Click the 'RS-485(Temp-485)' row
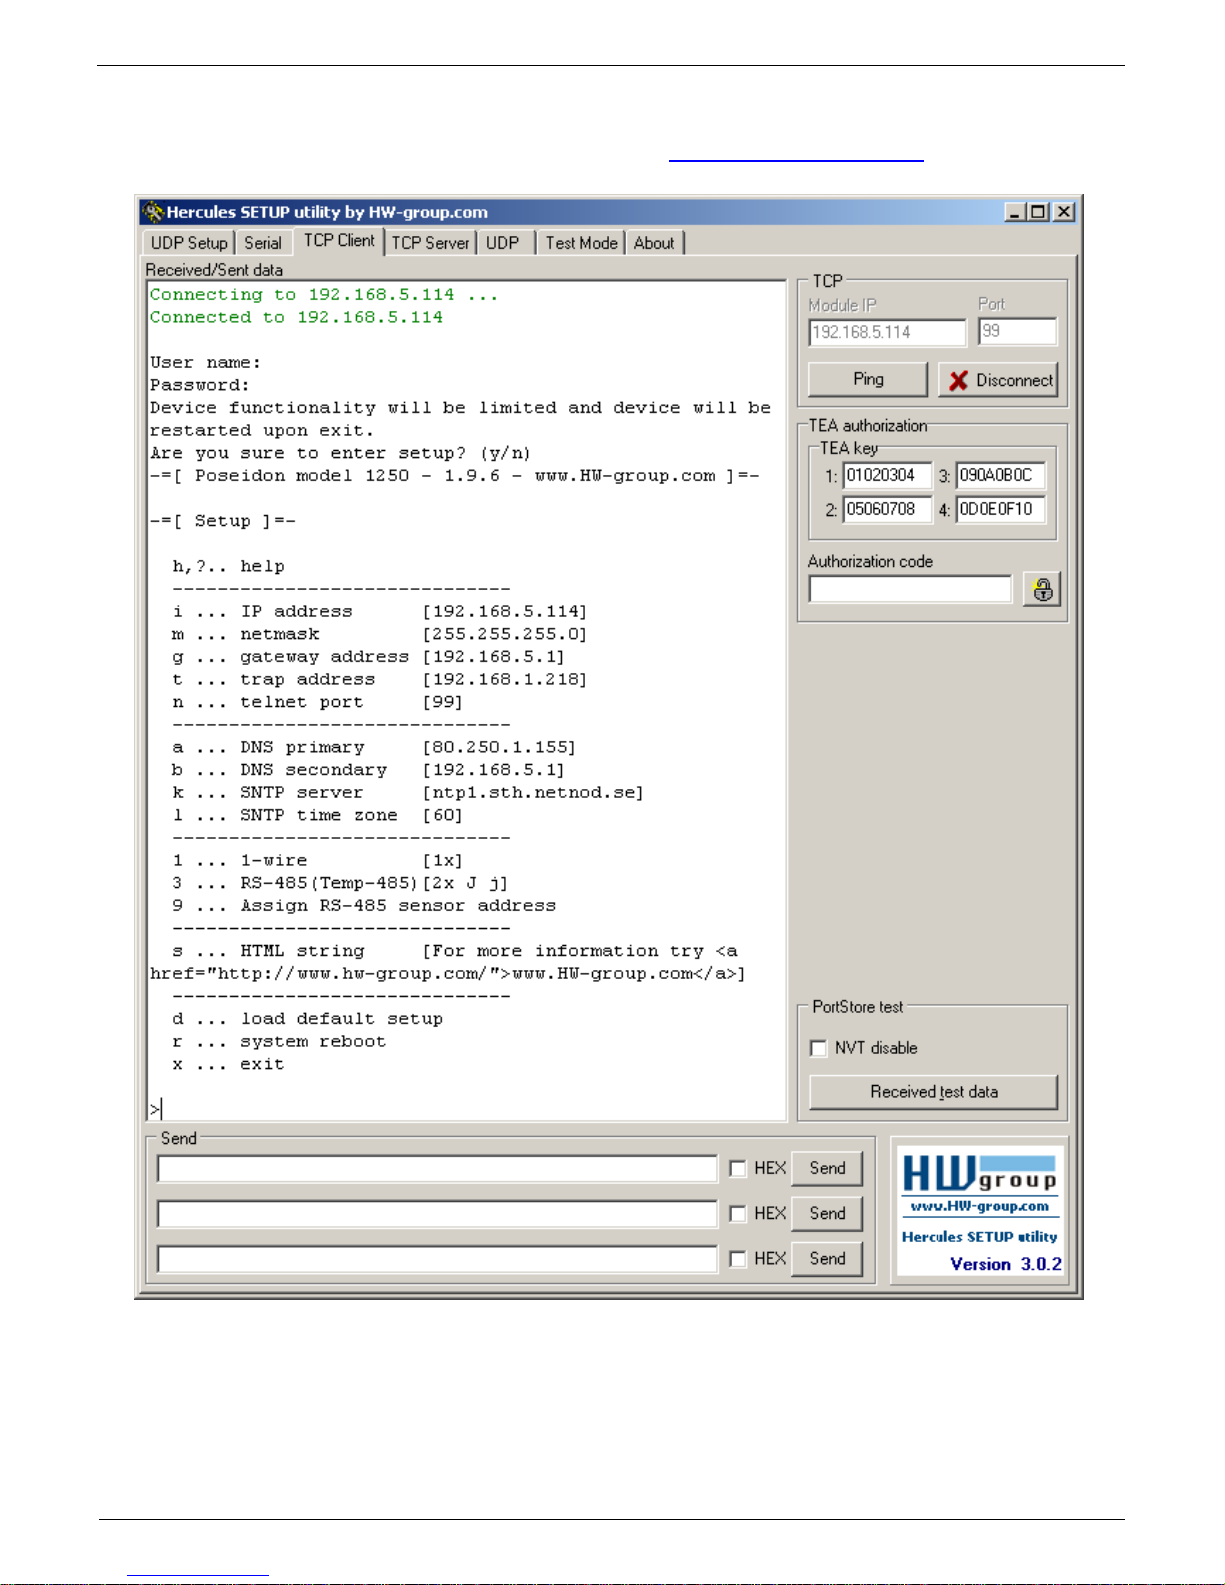Image resolution: width=1225 pixels, height=1585 pixels. point(340,883)
